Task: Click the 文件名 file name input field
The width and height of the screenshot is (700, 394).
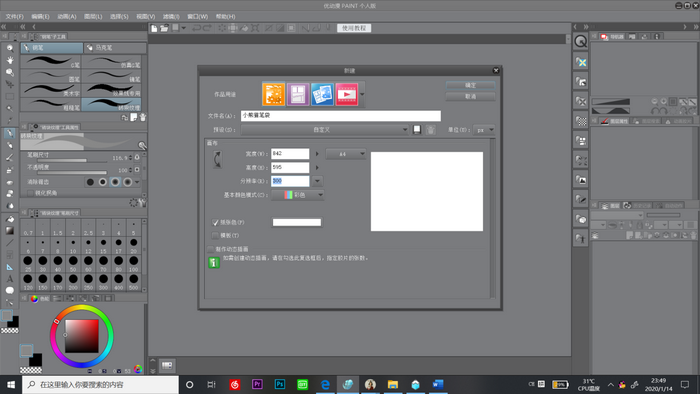Action: pyautogui.click(x=341, y=116)
